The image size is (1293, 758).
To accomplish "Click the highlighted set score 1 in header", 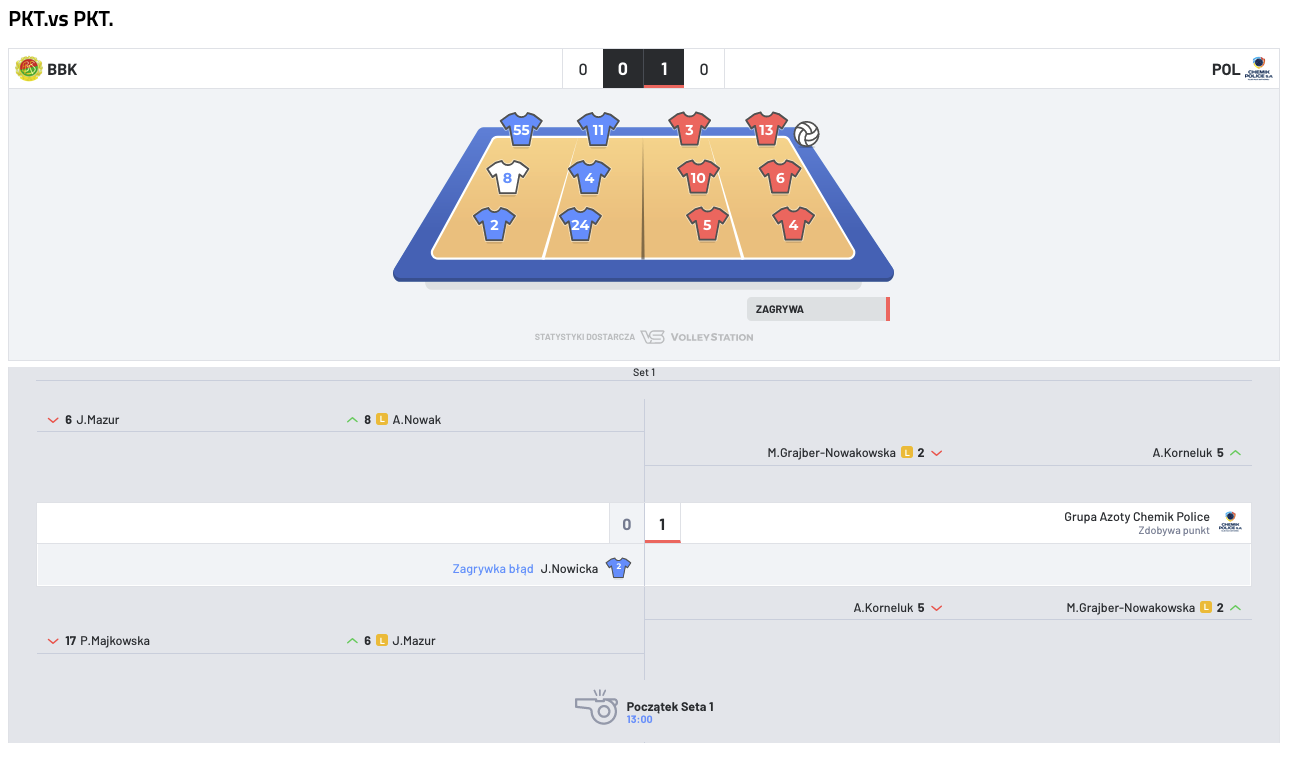I will [664, 69].
